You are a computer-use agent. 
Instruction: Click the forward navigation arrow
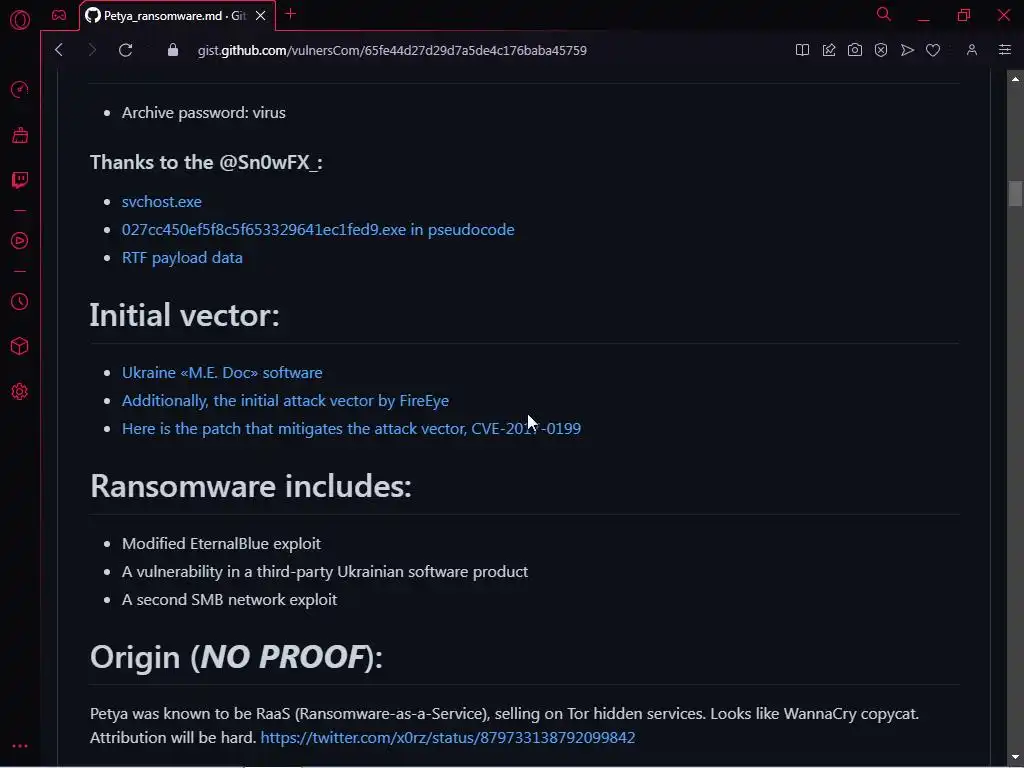point(92,50)
